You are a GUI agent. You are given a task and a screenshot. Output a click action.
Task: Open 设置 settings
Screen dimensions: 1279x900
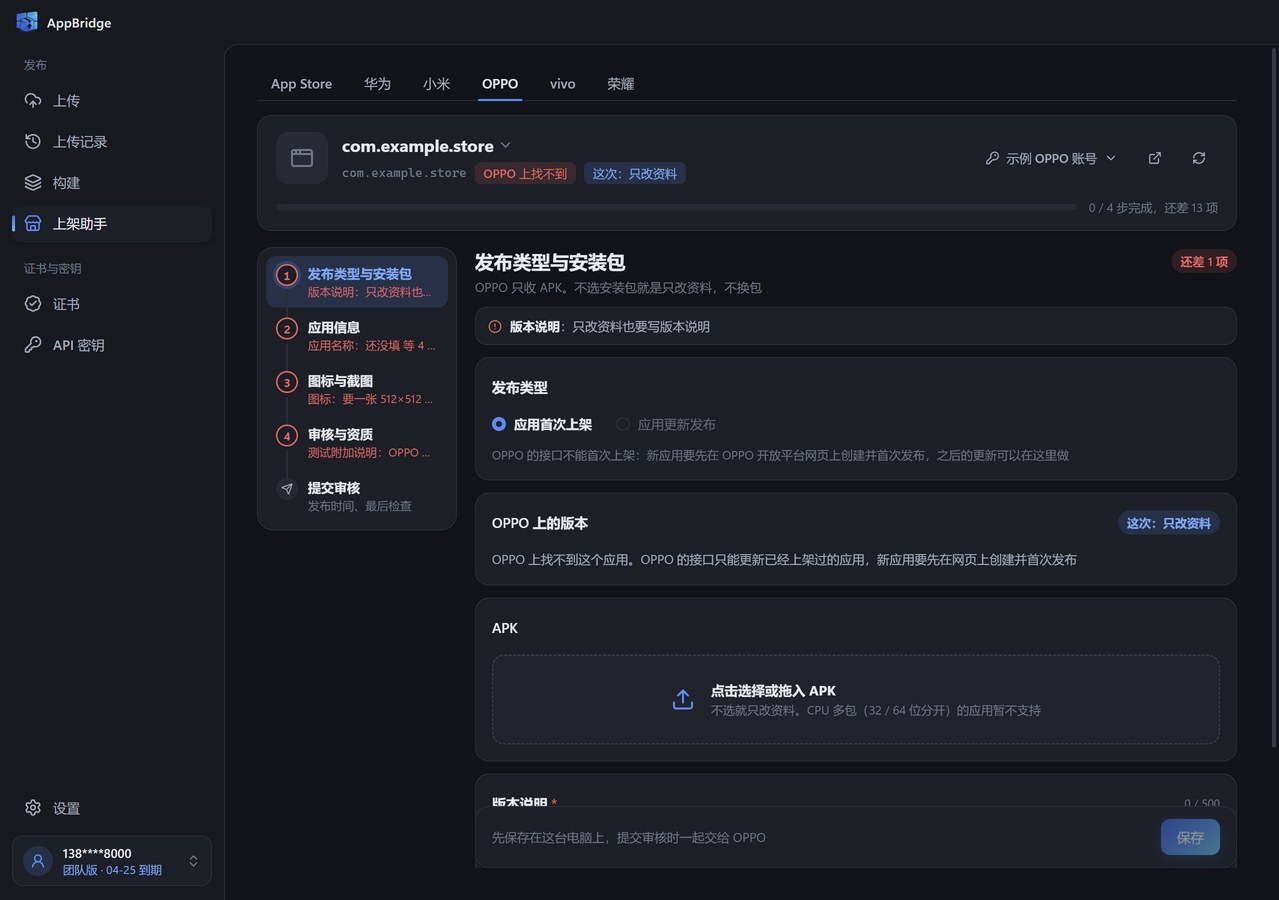tap(112, 808)
